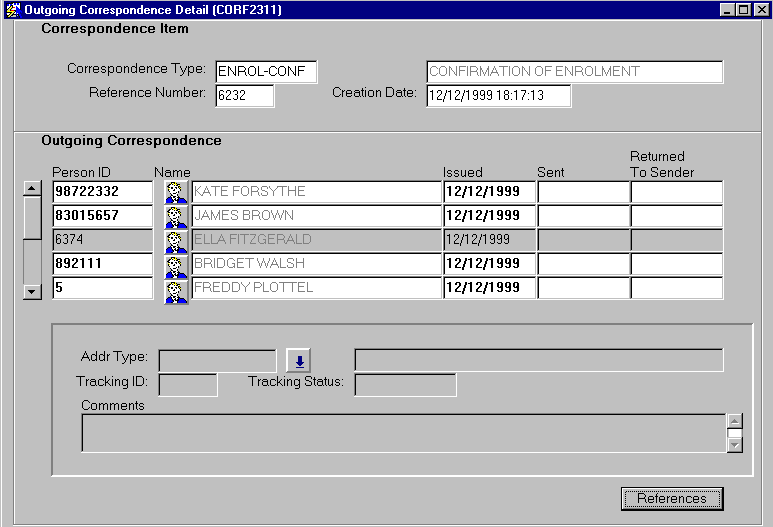Screen dimensions: 773x527
Task: Select Person ID 98722332 field
Action: pos(102,192)
